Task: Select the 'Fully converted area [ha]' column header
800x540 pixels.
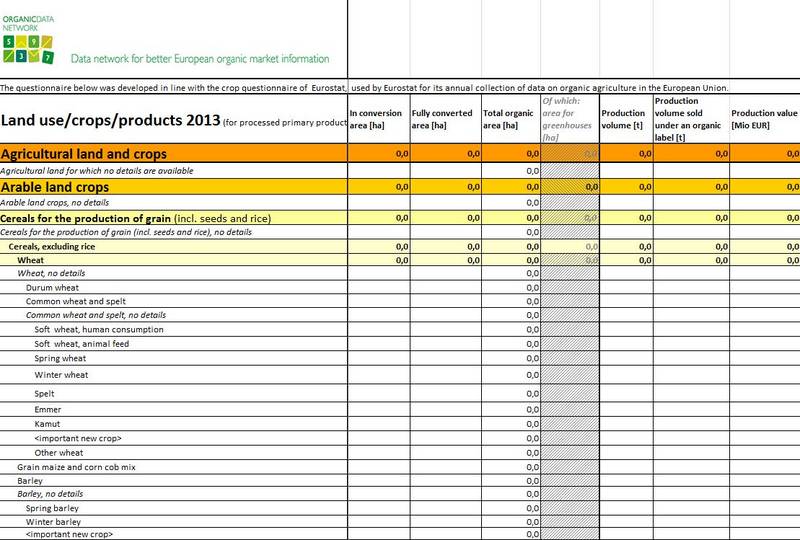Action: [x=445, y=119]
